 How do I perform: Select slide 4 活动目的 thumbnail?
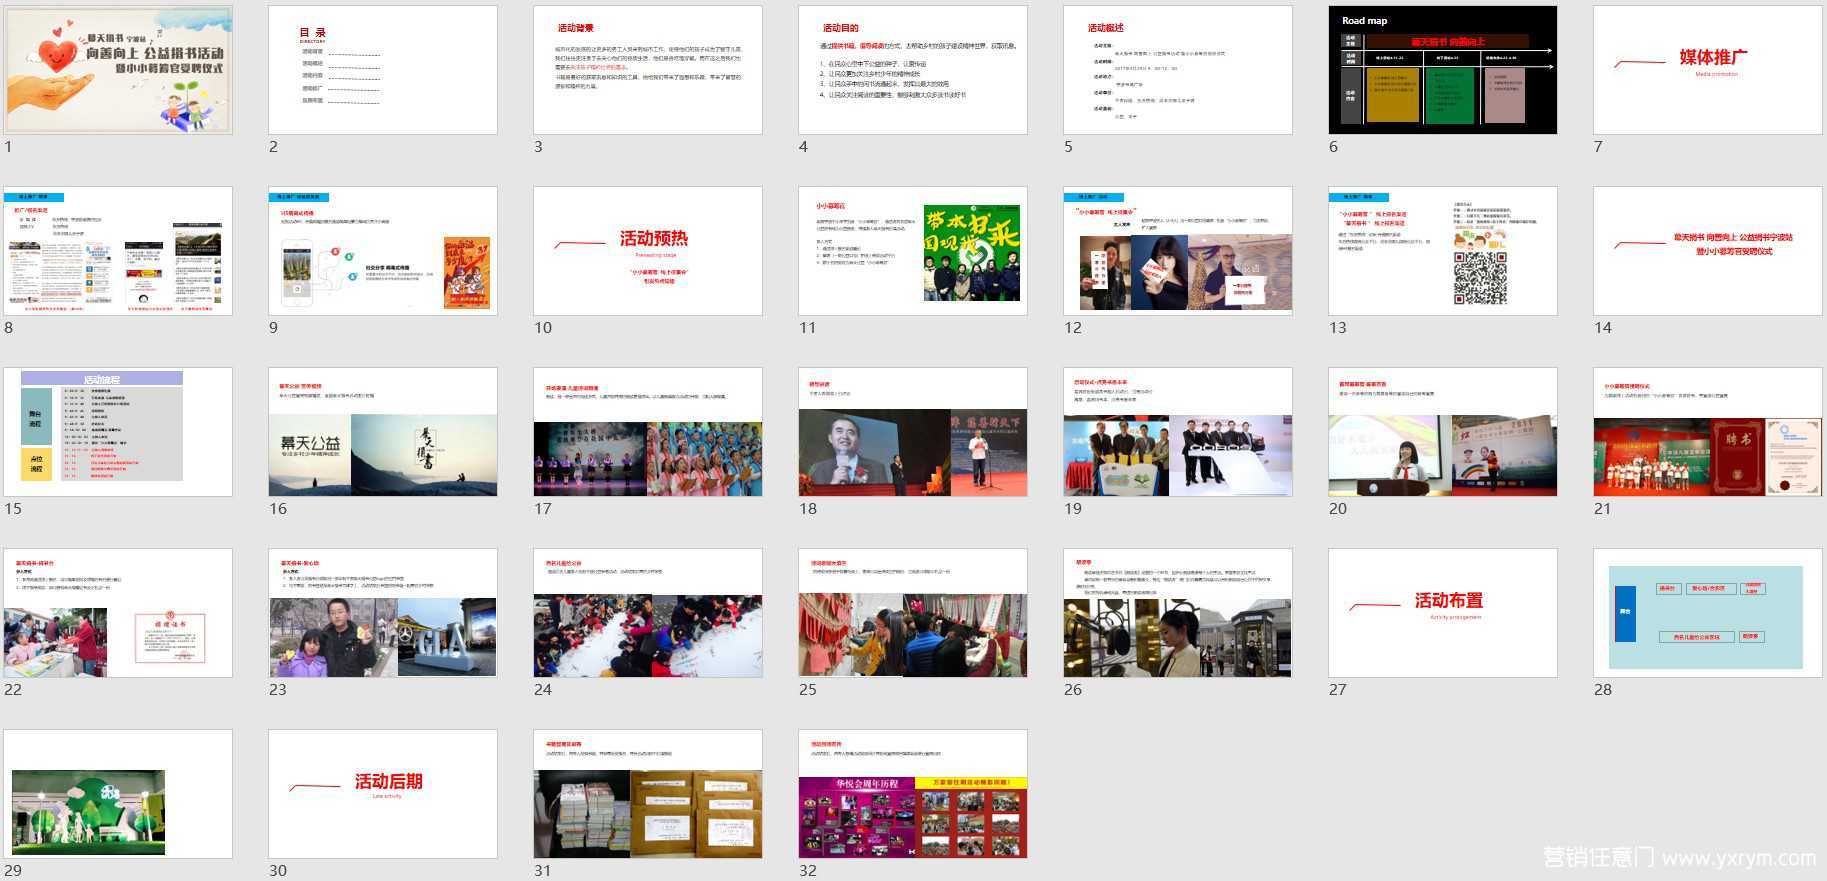[913, 70]
